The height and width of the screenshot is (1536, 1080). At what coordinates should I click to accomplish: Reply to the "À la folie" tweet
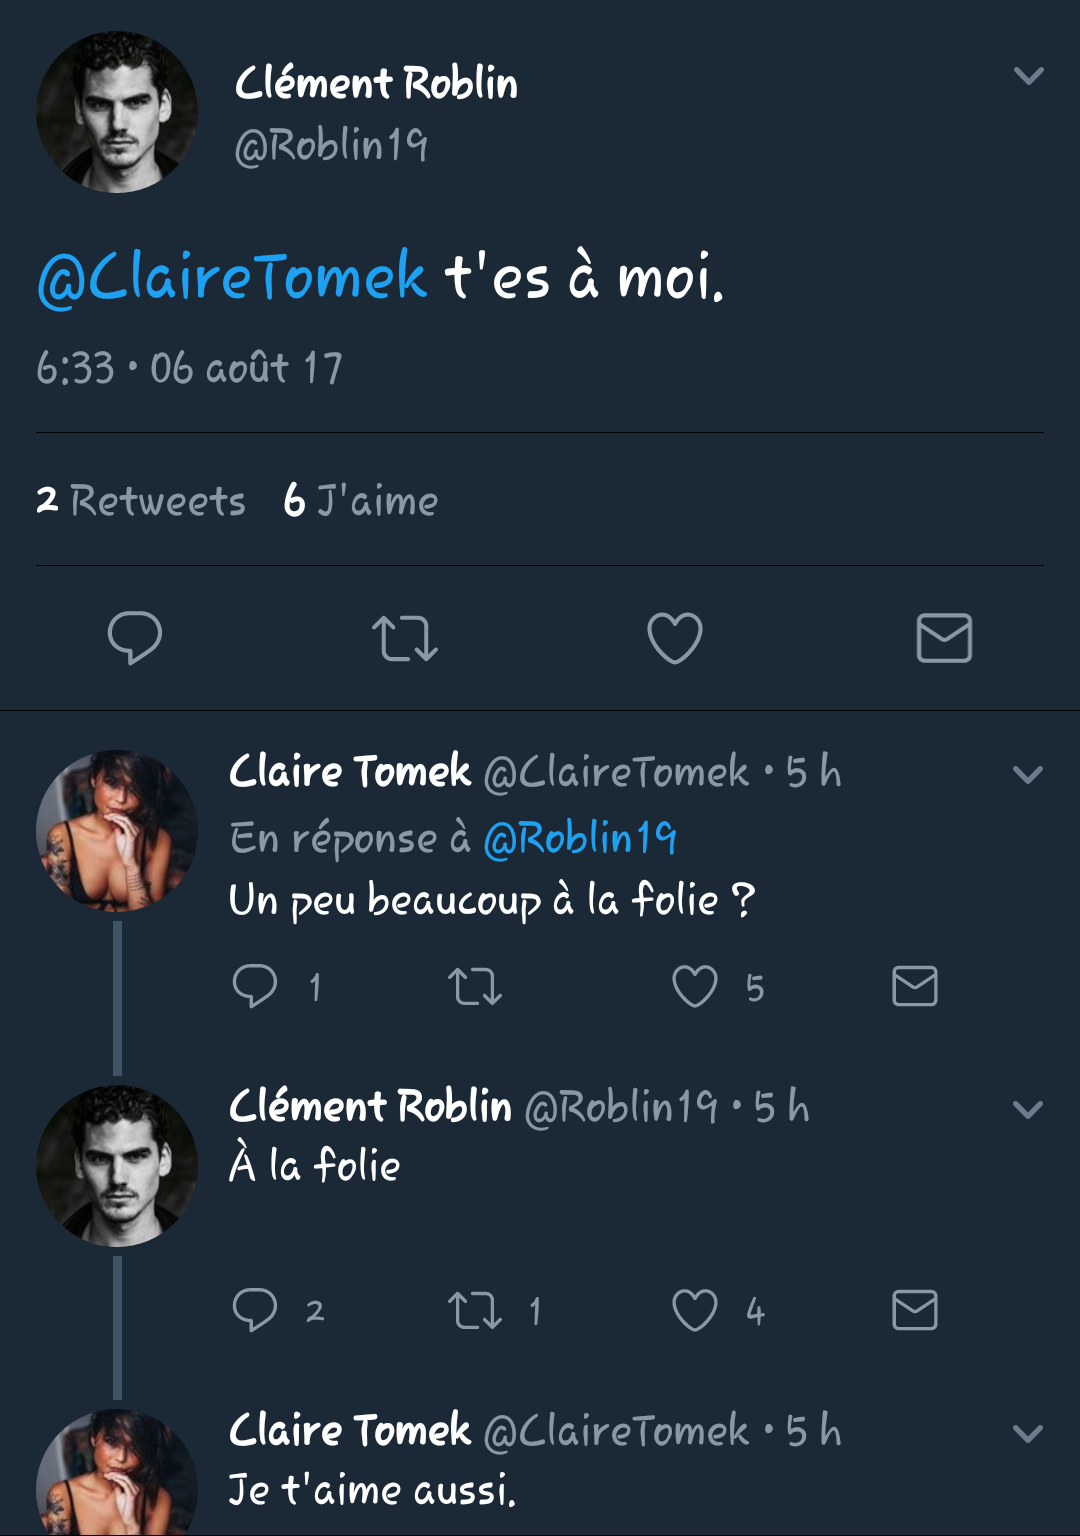pos(255,1310)
